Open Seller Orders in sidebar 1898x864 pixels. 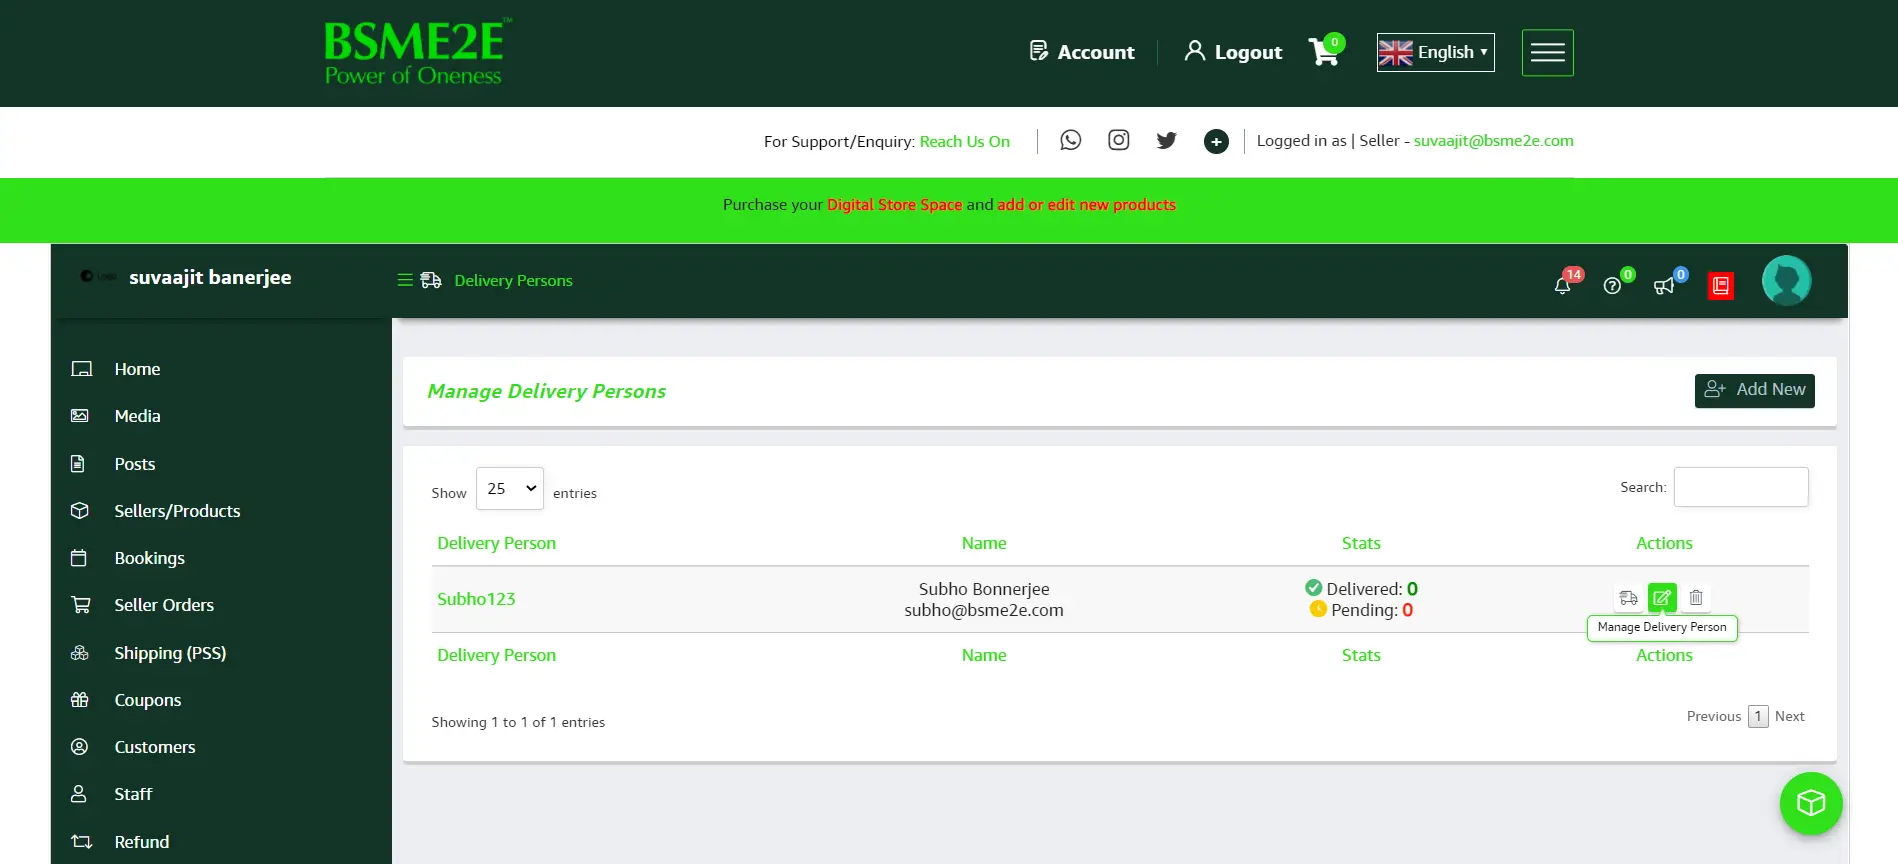tap(164, 605)
